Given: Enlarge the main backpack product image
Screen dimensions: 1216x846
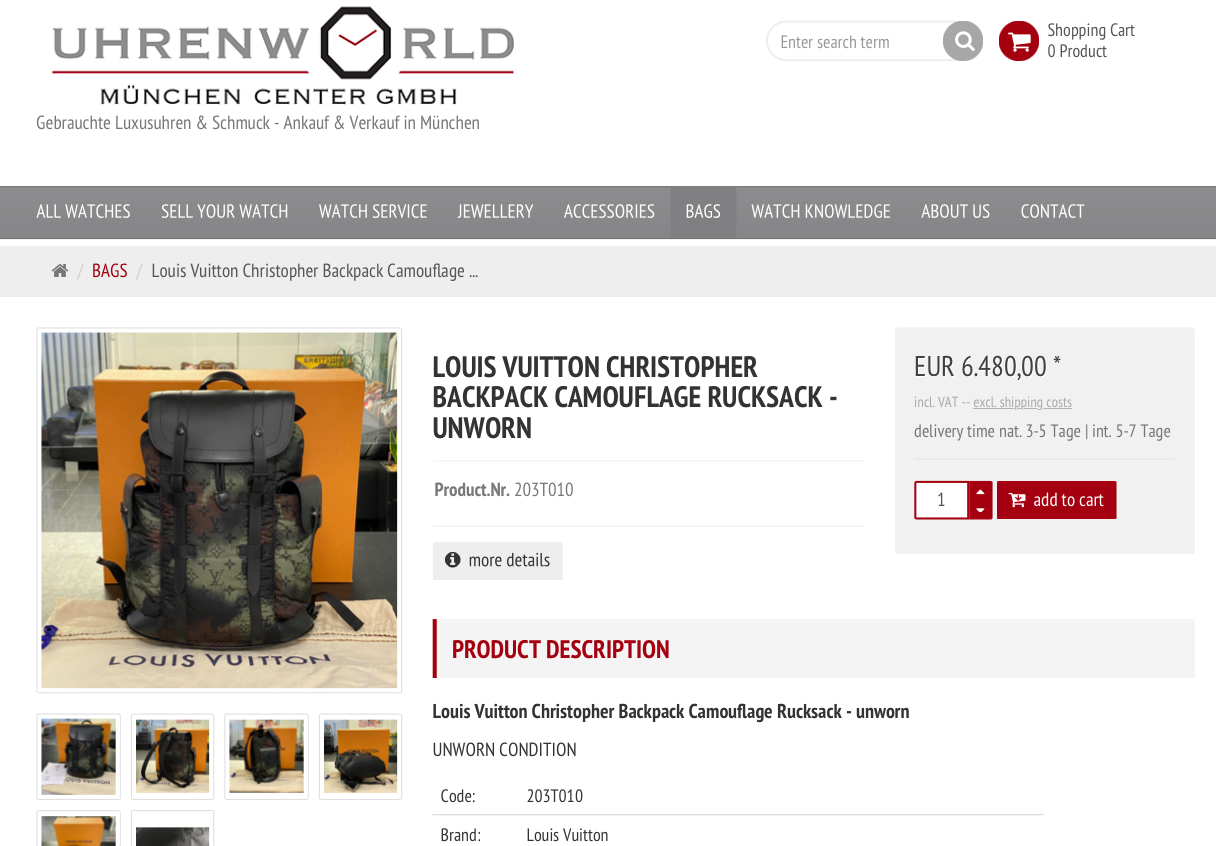Looking at the screenshot, I should tap(219, 510).
